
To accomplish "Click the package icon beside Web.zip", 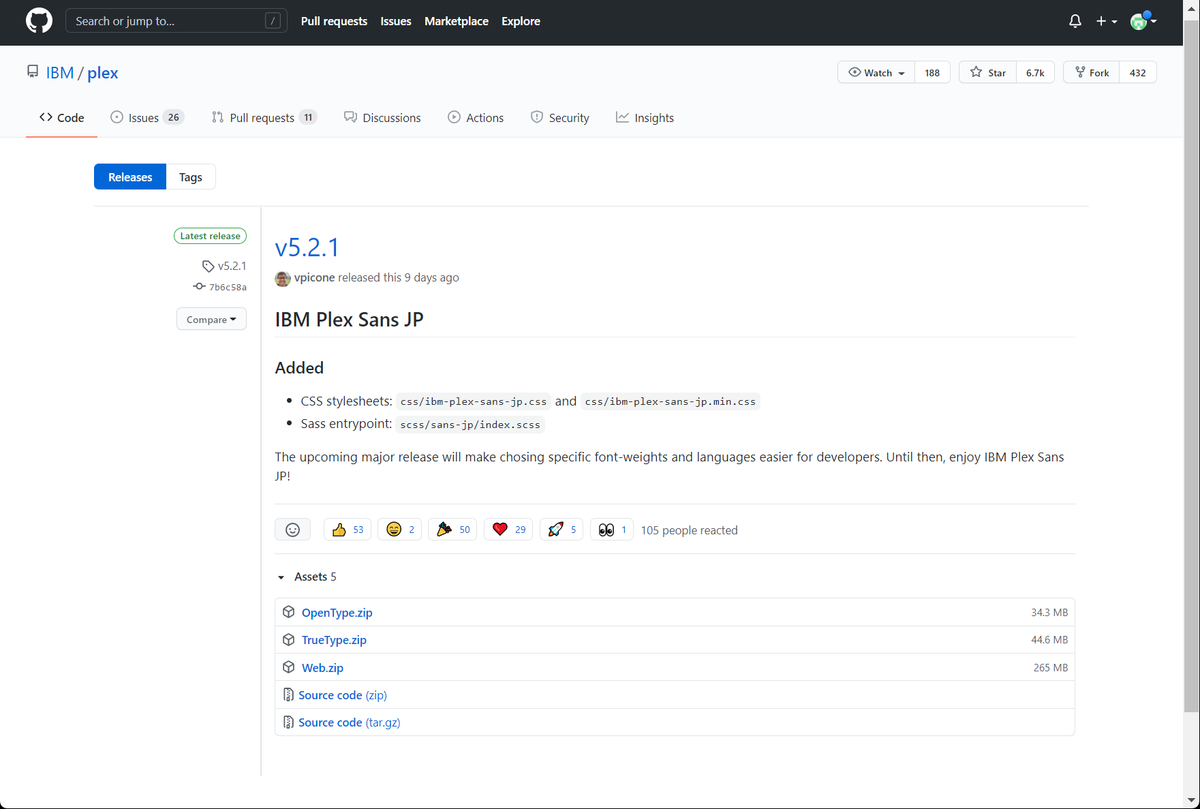I will pyautogui.click(x=288, y=667).
